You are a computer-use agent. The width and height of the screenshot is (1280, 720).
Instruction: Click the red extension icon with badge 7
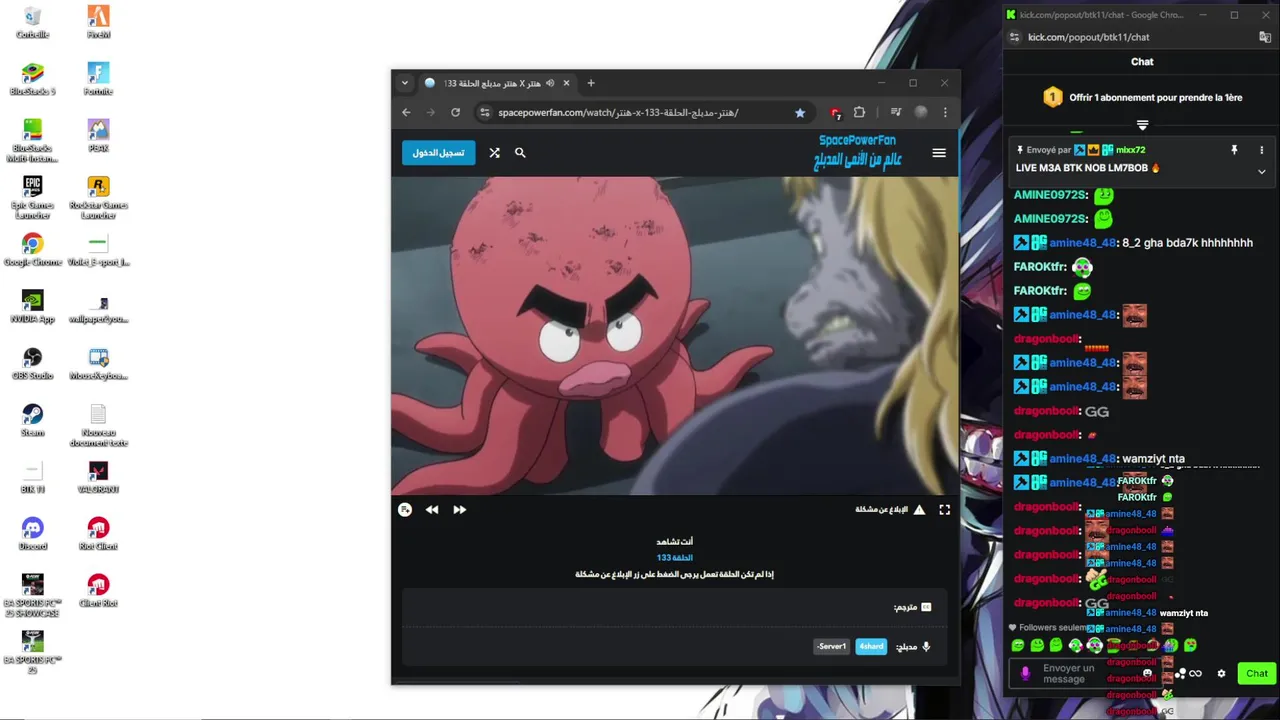(x=835, y=113)
